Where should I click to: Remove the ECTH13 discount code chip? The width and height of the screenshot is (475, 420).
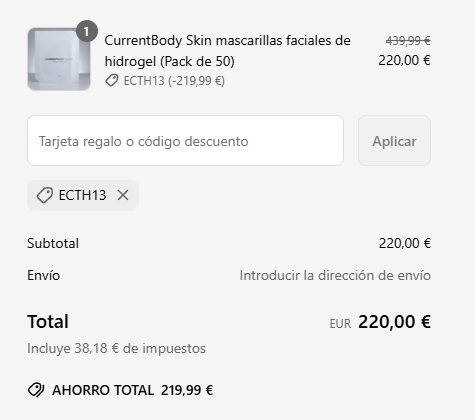pos(123,195)
